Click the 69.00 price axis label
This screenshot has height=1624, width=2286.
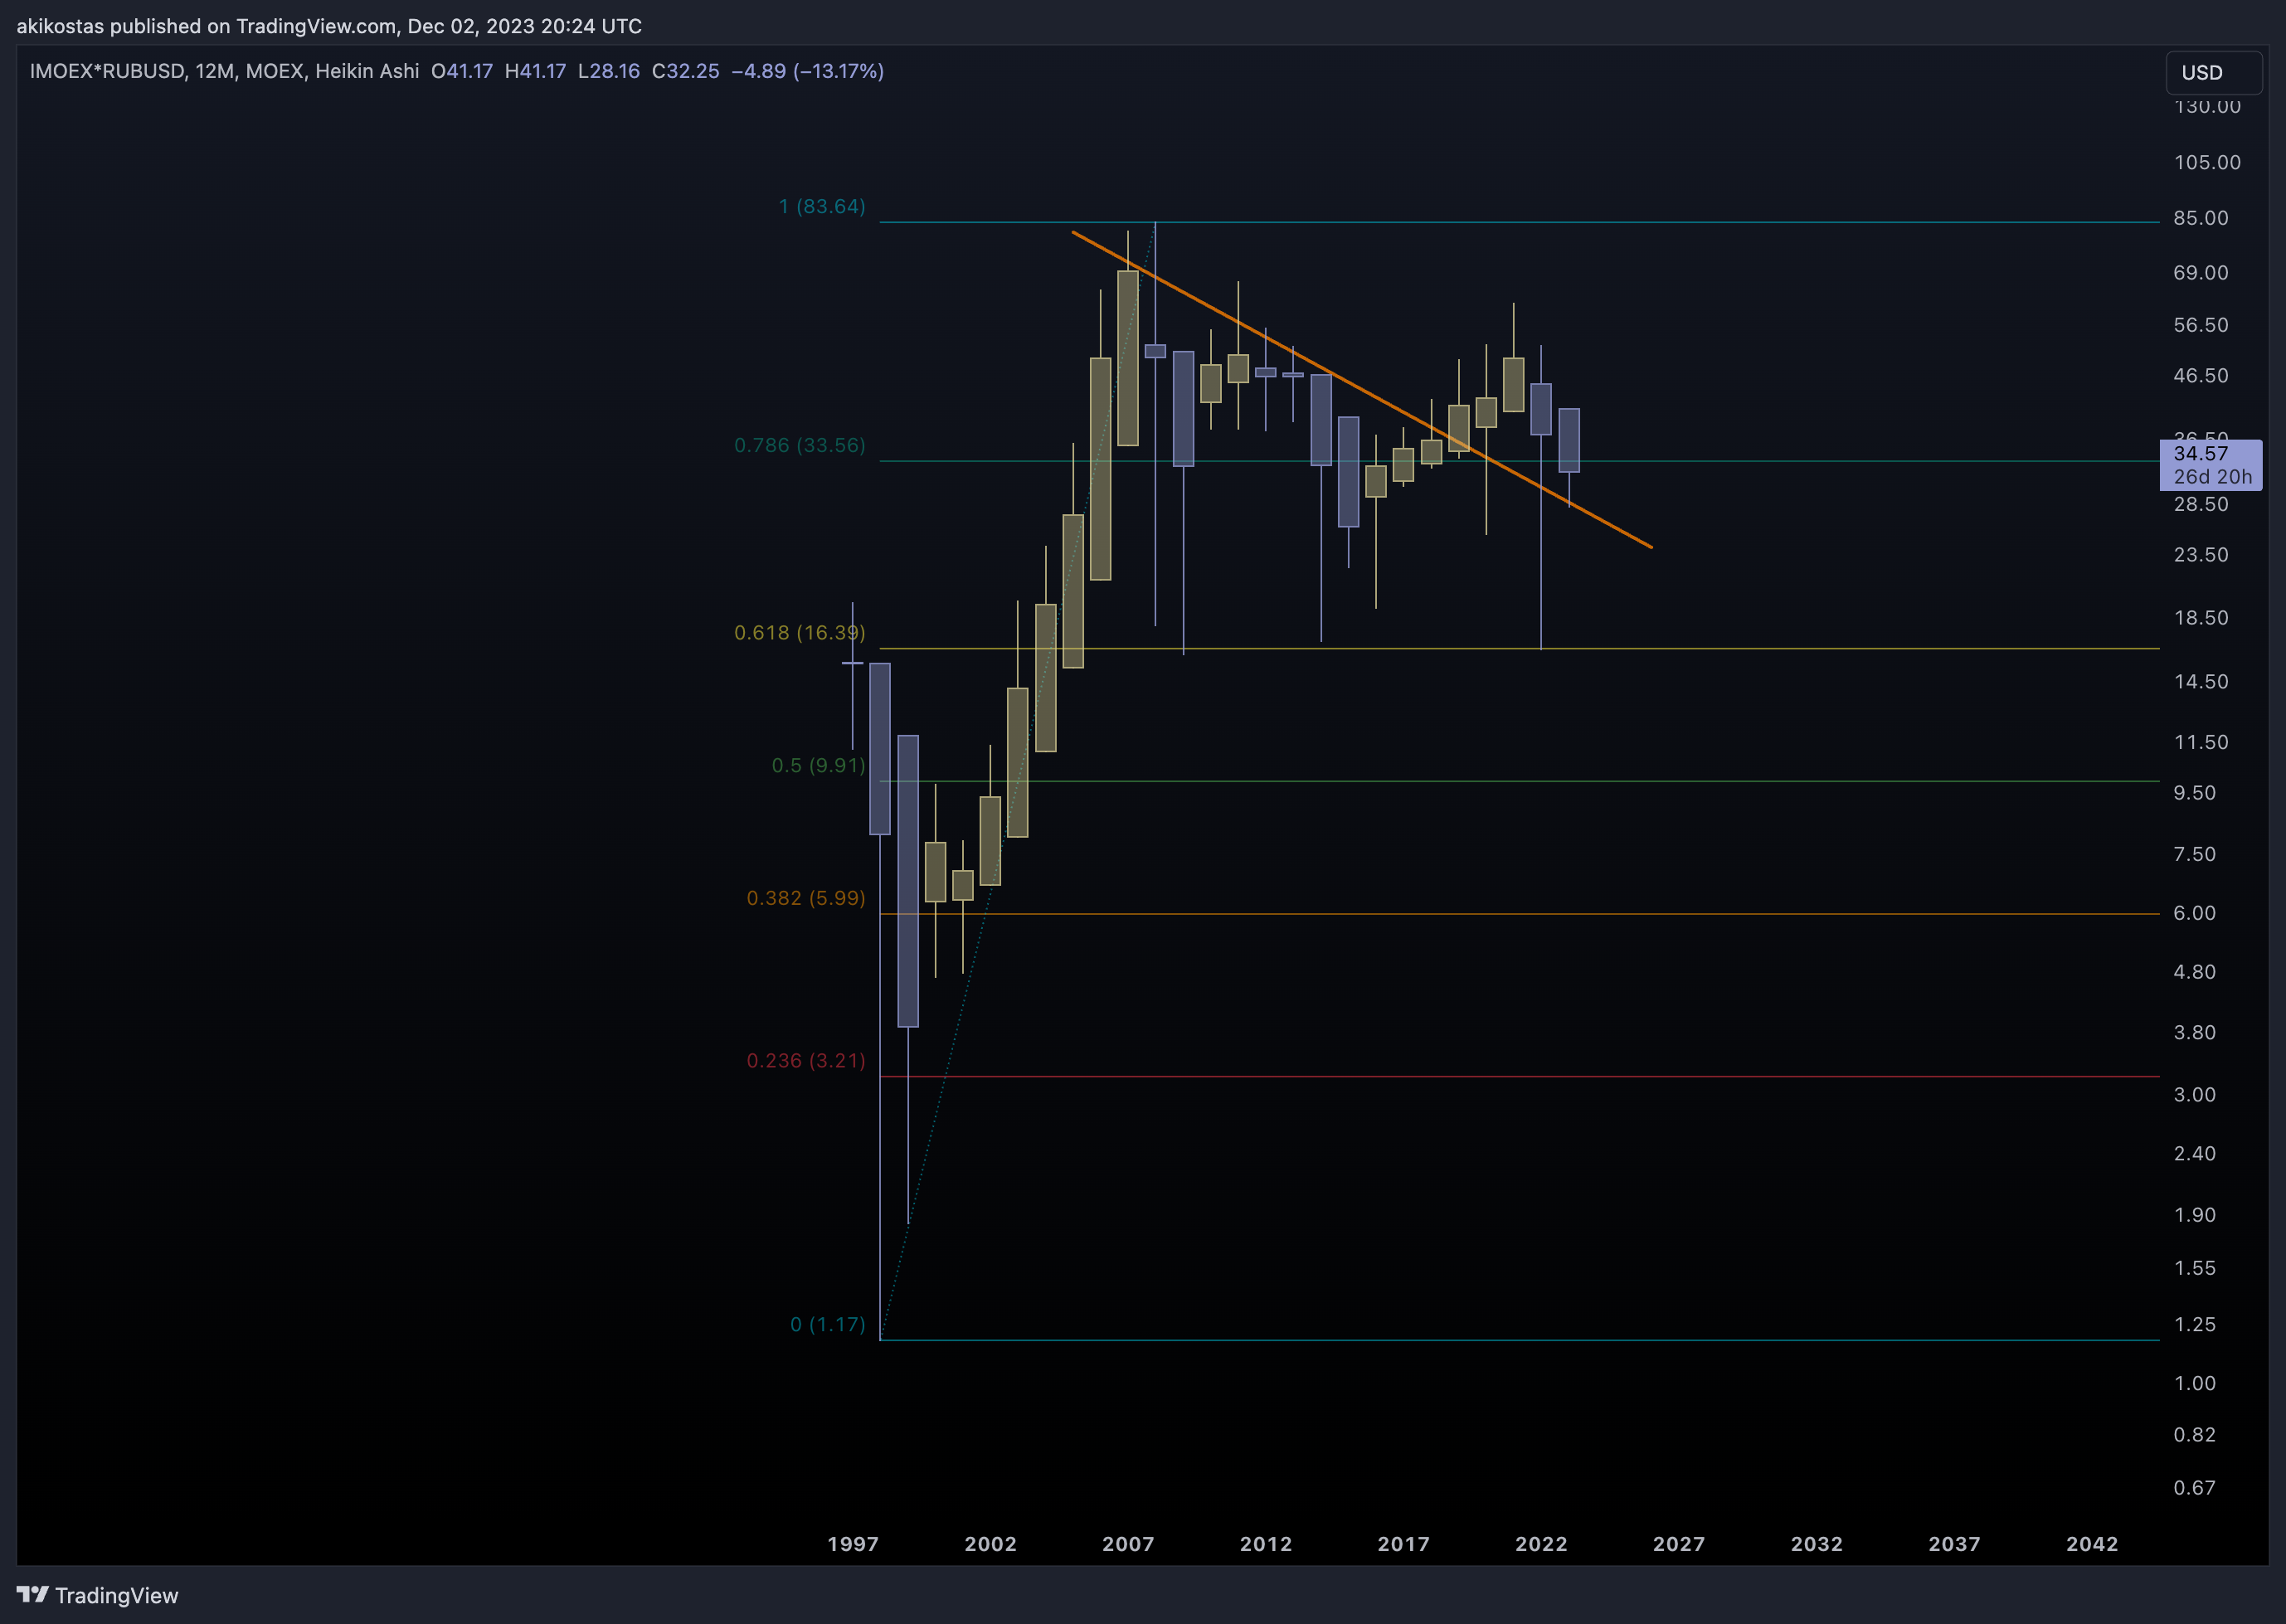2201,272
